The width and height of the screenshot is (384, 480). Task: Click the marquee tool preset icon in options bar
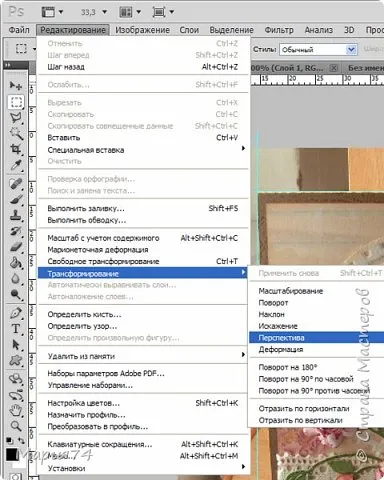[21, 49]
